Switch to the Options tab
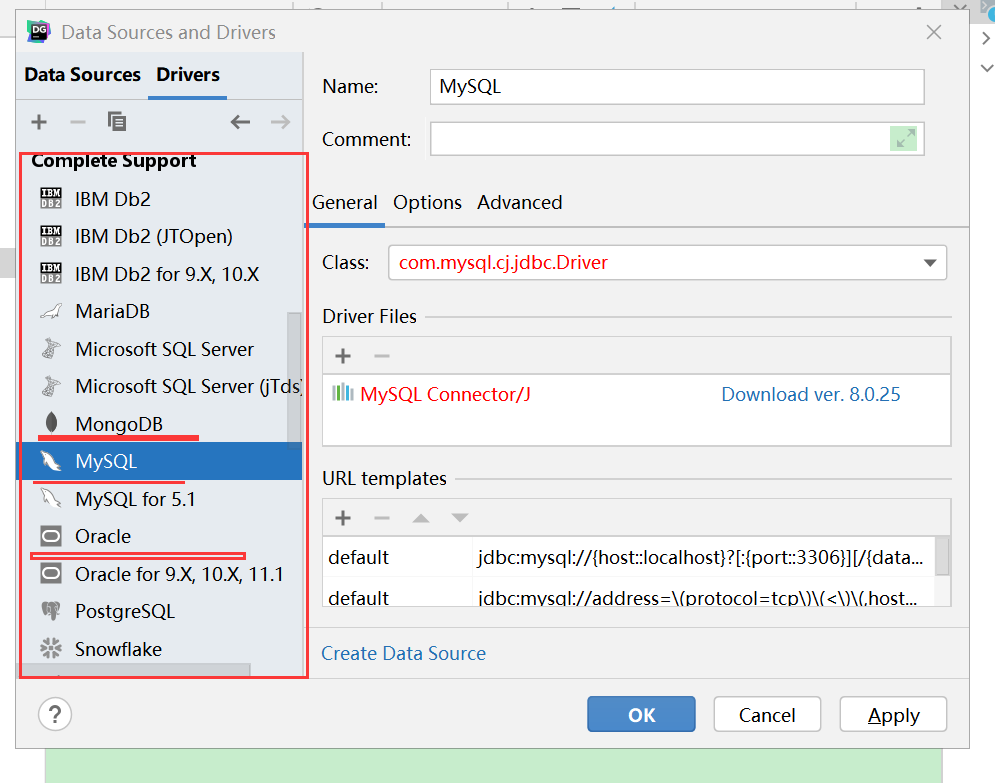Viewport: 995px width, 783px height. (427, 202)
